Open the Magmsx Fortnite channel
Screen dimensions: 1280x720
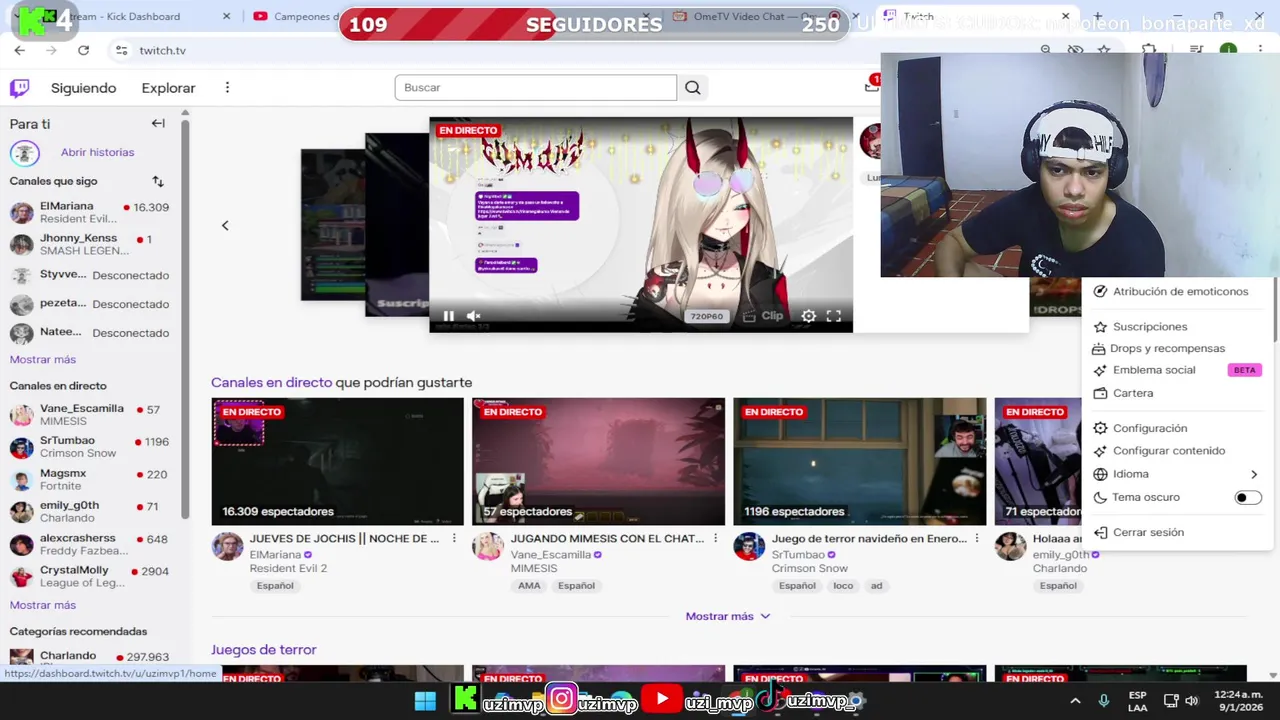90,479
